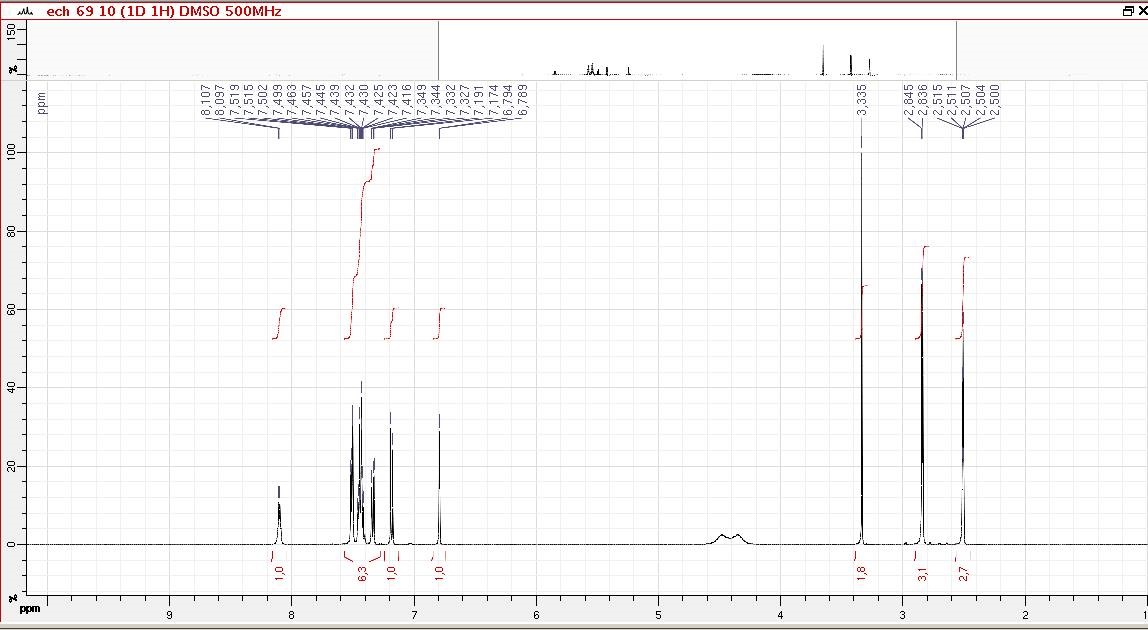
Task: Select the 2,507 peak label
Action: click(x=966, y=100)
